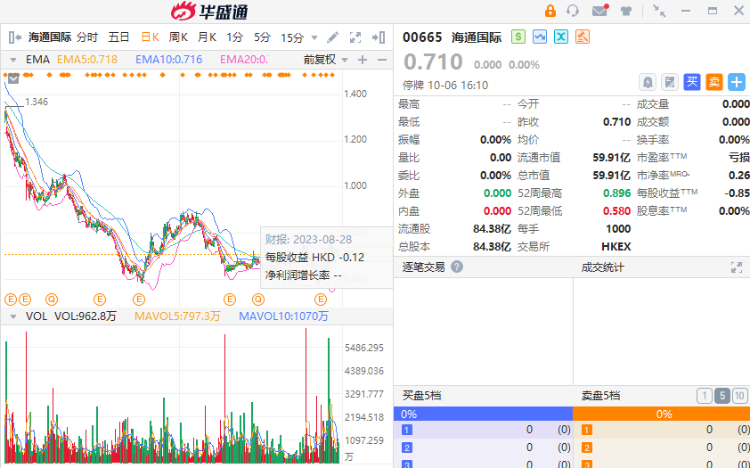Click the 卖盘5档 header
This screenshot has height=468, width=750.
[x=600, y=396]
